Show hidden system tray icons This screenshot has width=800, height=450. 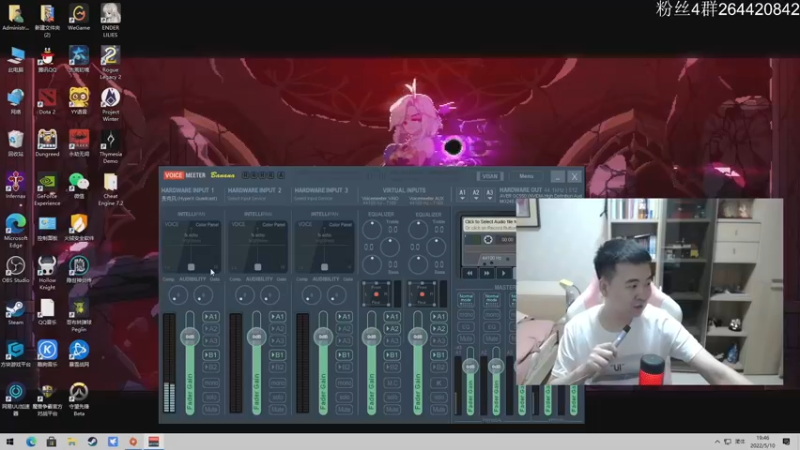(x=717, y=442)
